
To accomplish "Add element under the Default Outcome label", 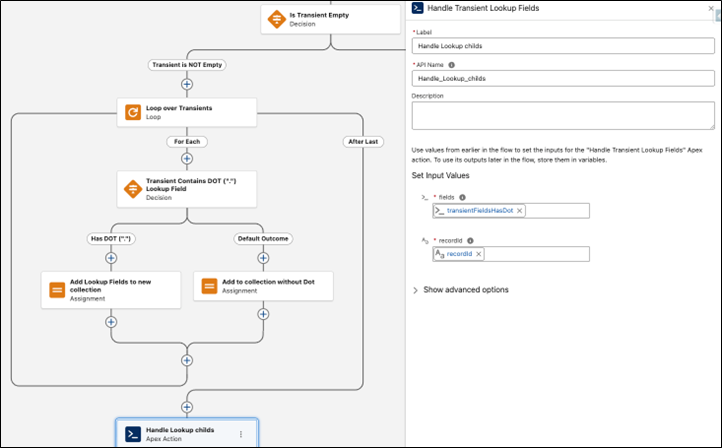I will point(263,257).
